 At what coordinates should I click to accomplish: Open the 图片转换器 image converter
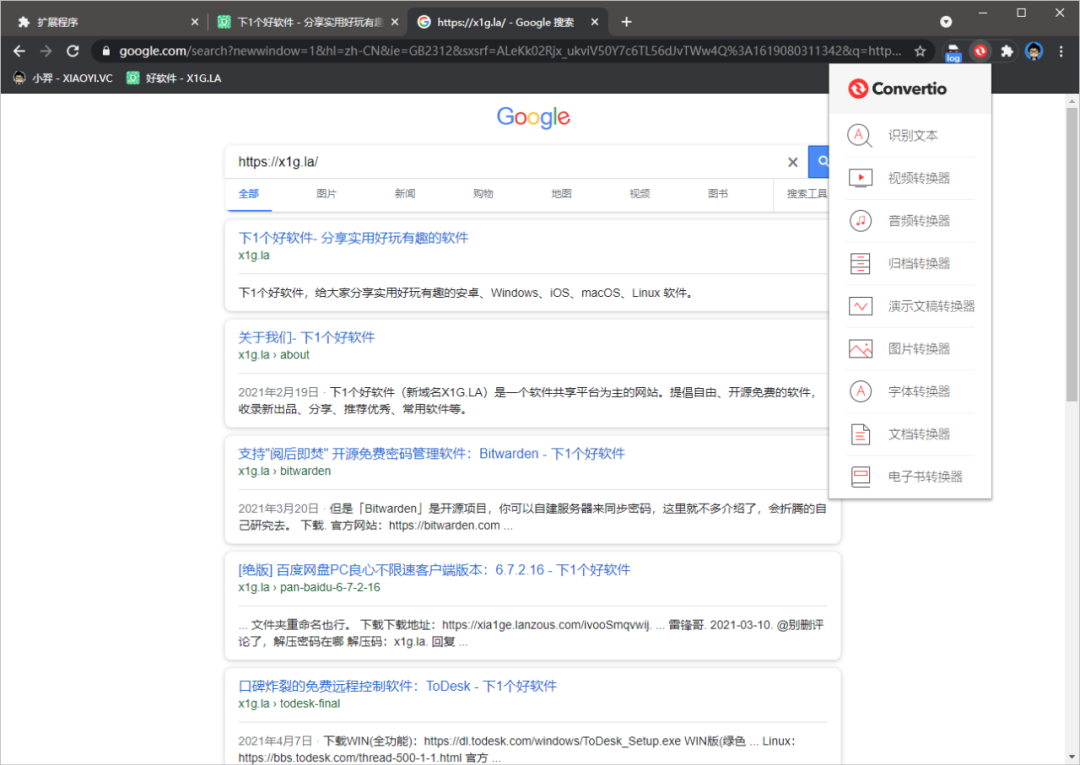tap(918, 349)
